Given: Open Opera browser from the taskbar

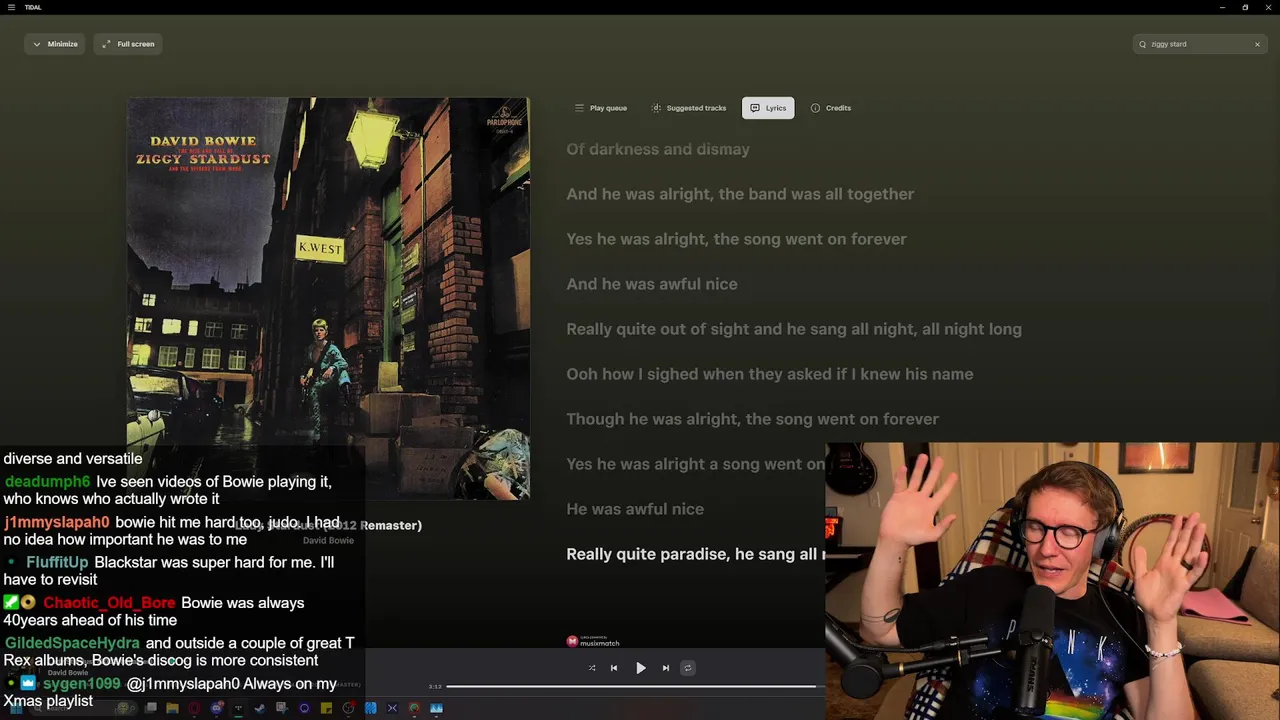Looking at the screenshot, I should [x=194, y=708].
